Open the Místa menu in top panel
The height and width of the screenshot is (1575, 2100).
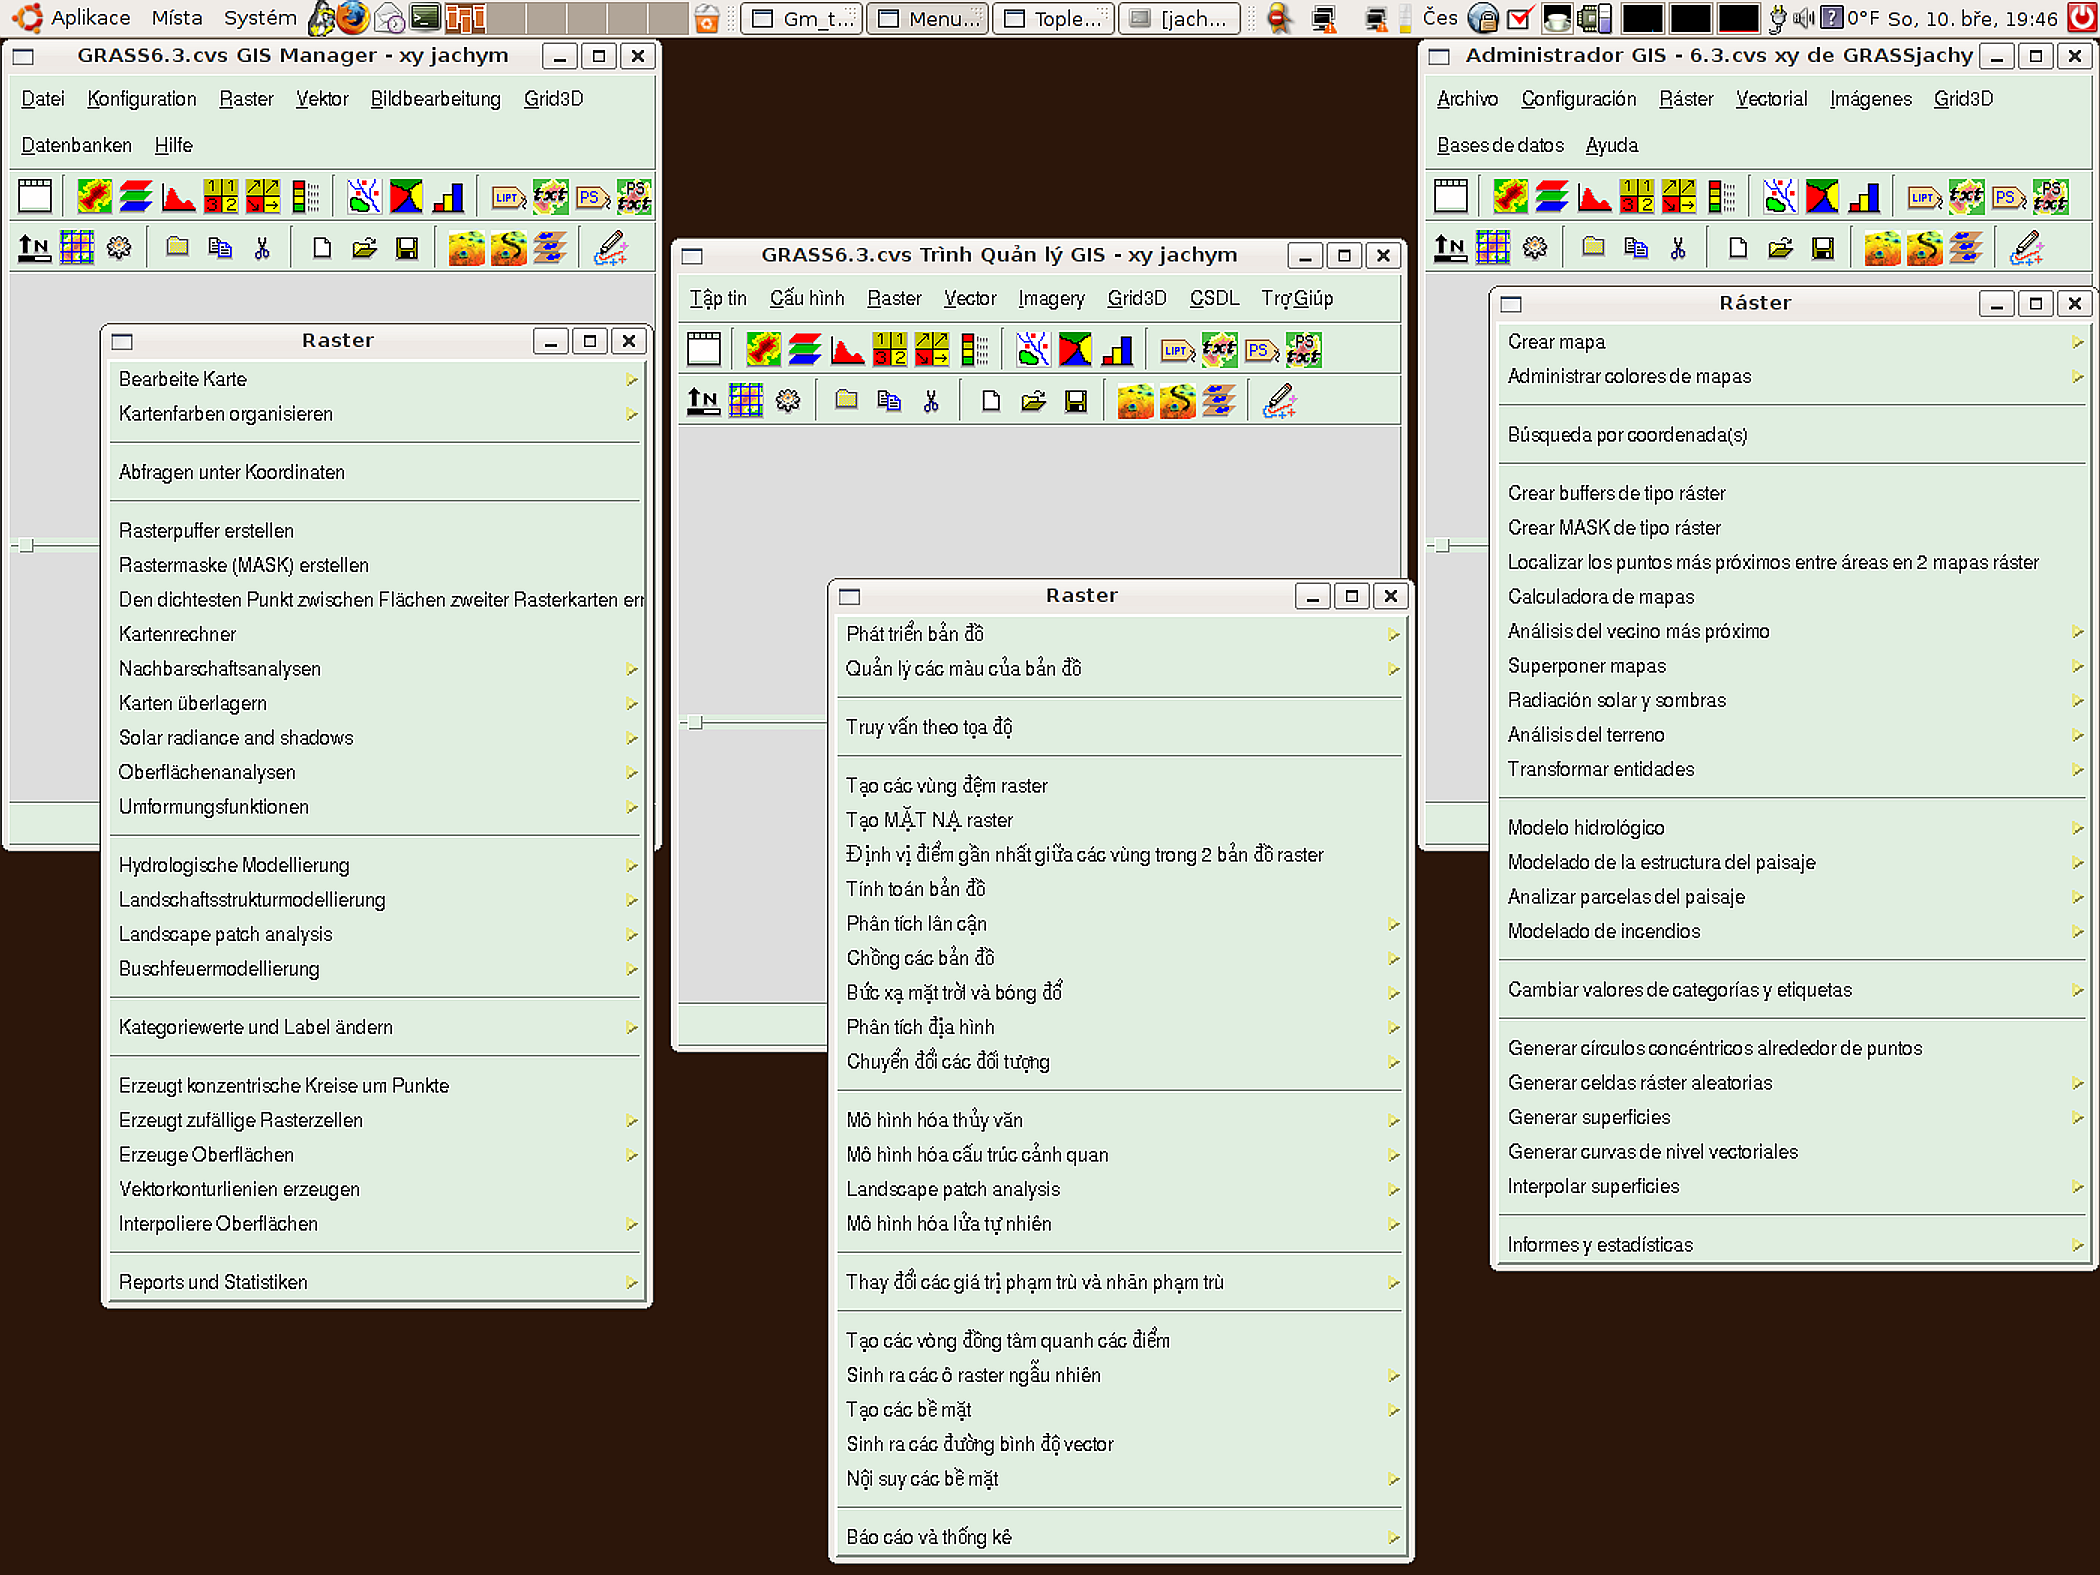tap(176, 18)
